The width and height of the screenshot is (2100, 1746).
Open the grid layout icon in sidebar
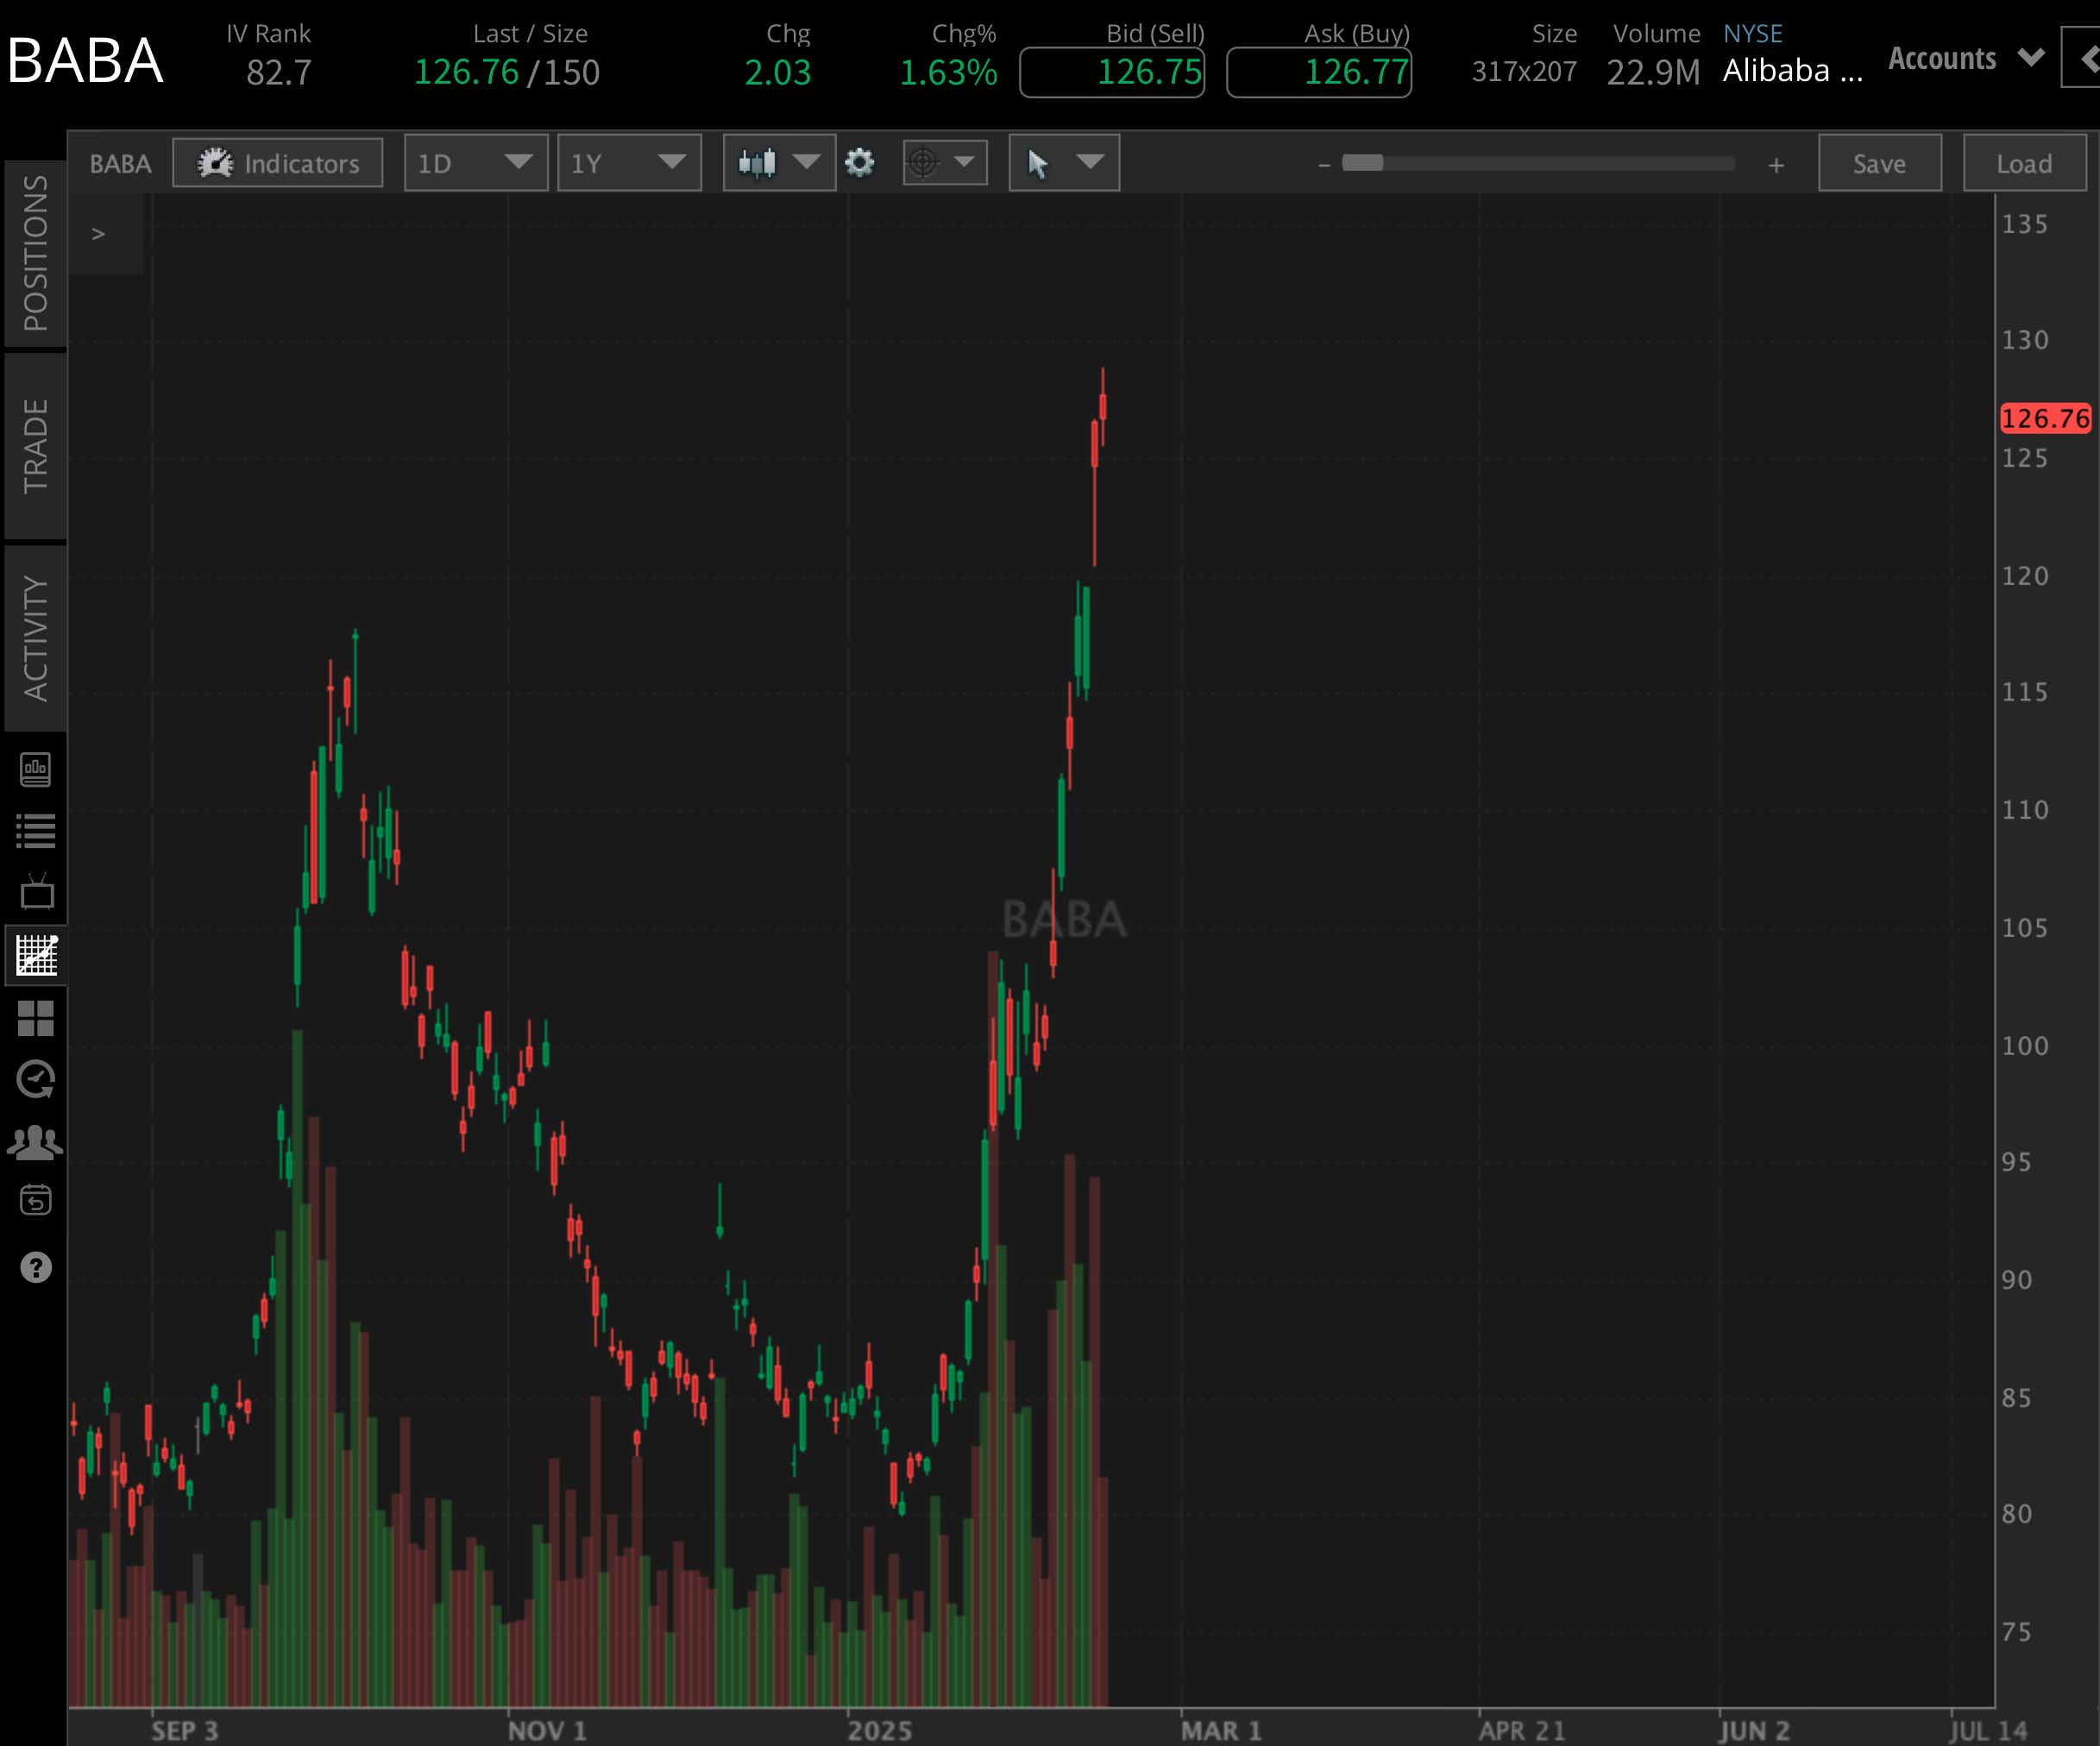click(x=36, y=1019)
